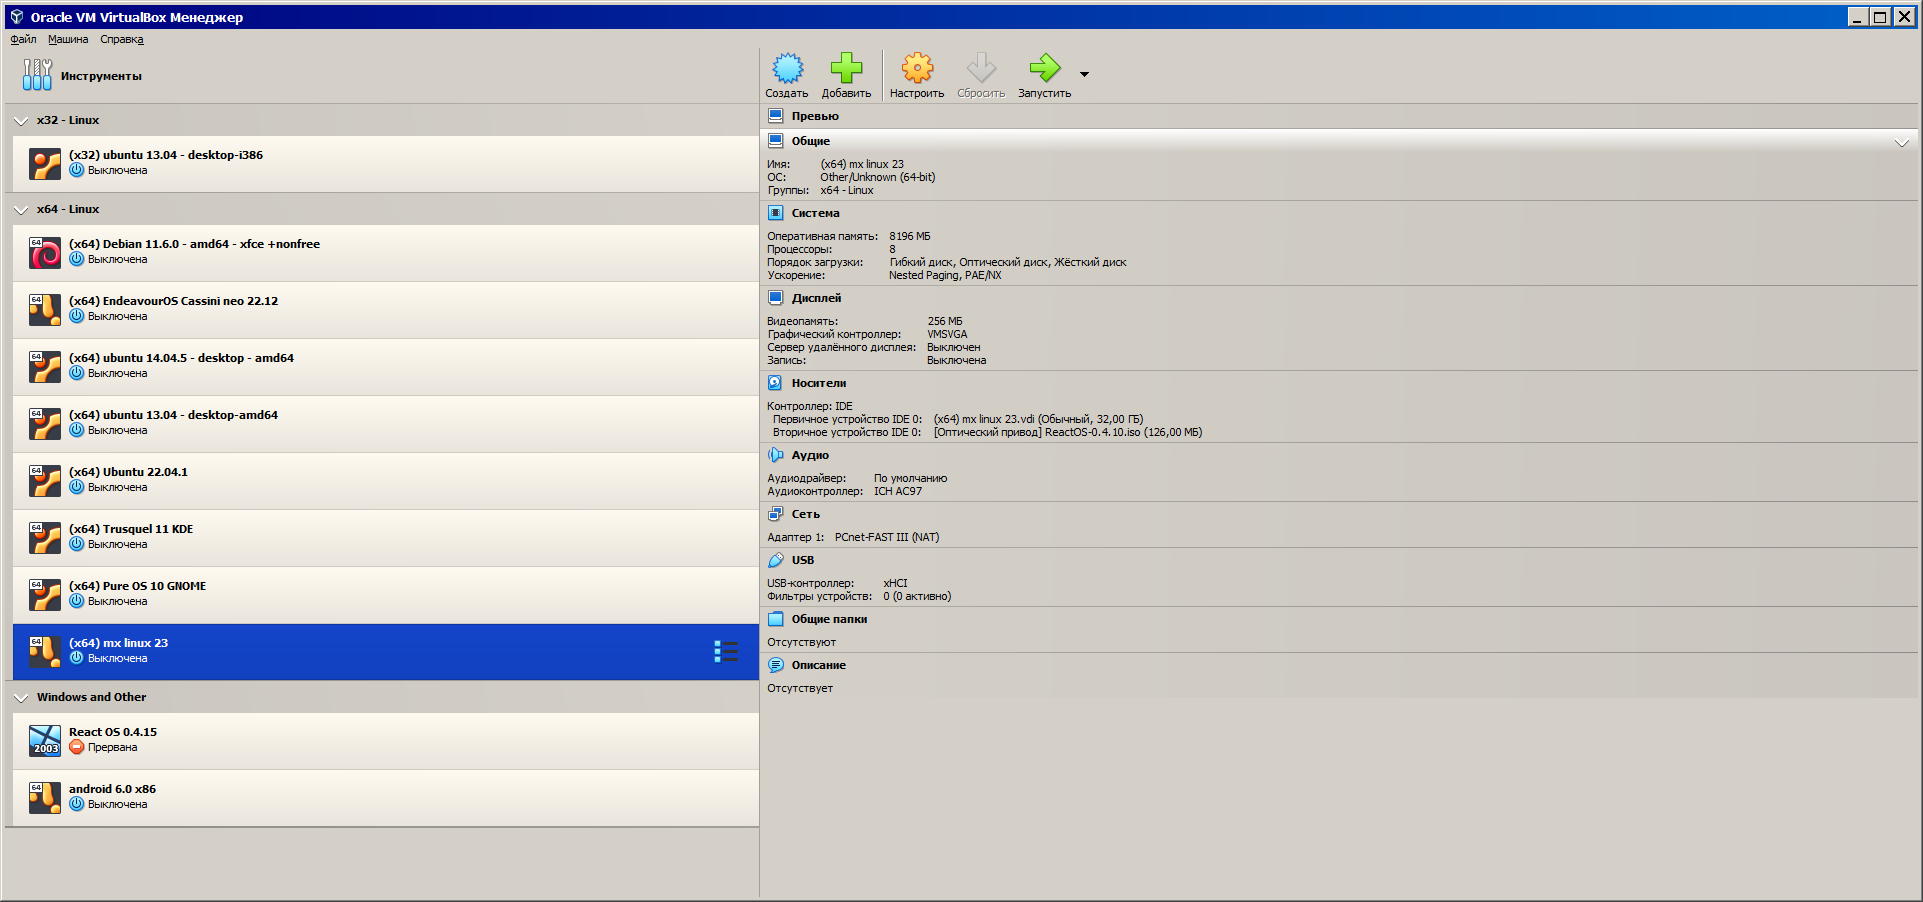
Task: Select (x64) EndeavourOS Cassini neo 22.12 machine
Action: 386,310
